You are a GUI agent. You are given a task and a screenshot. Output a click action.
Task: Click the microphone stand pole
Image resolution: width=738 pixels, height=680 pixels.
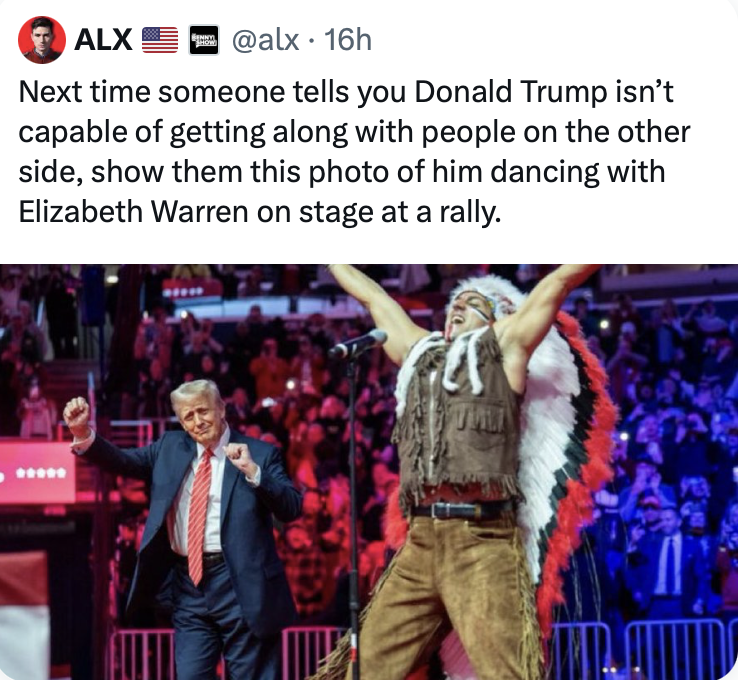(354, 508)
